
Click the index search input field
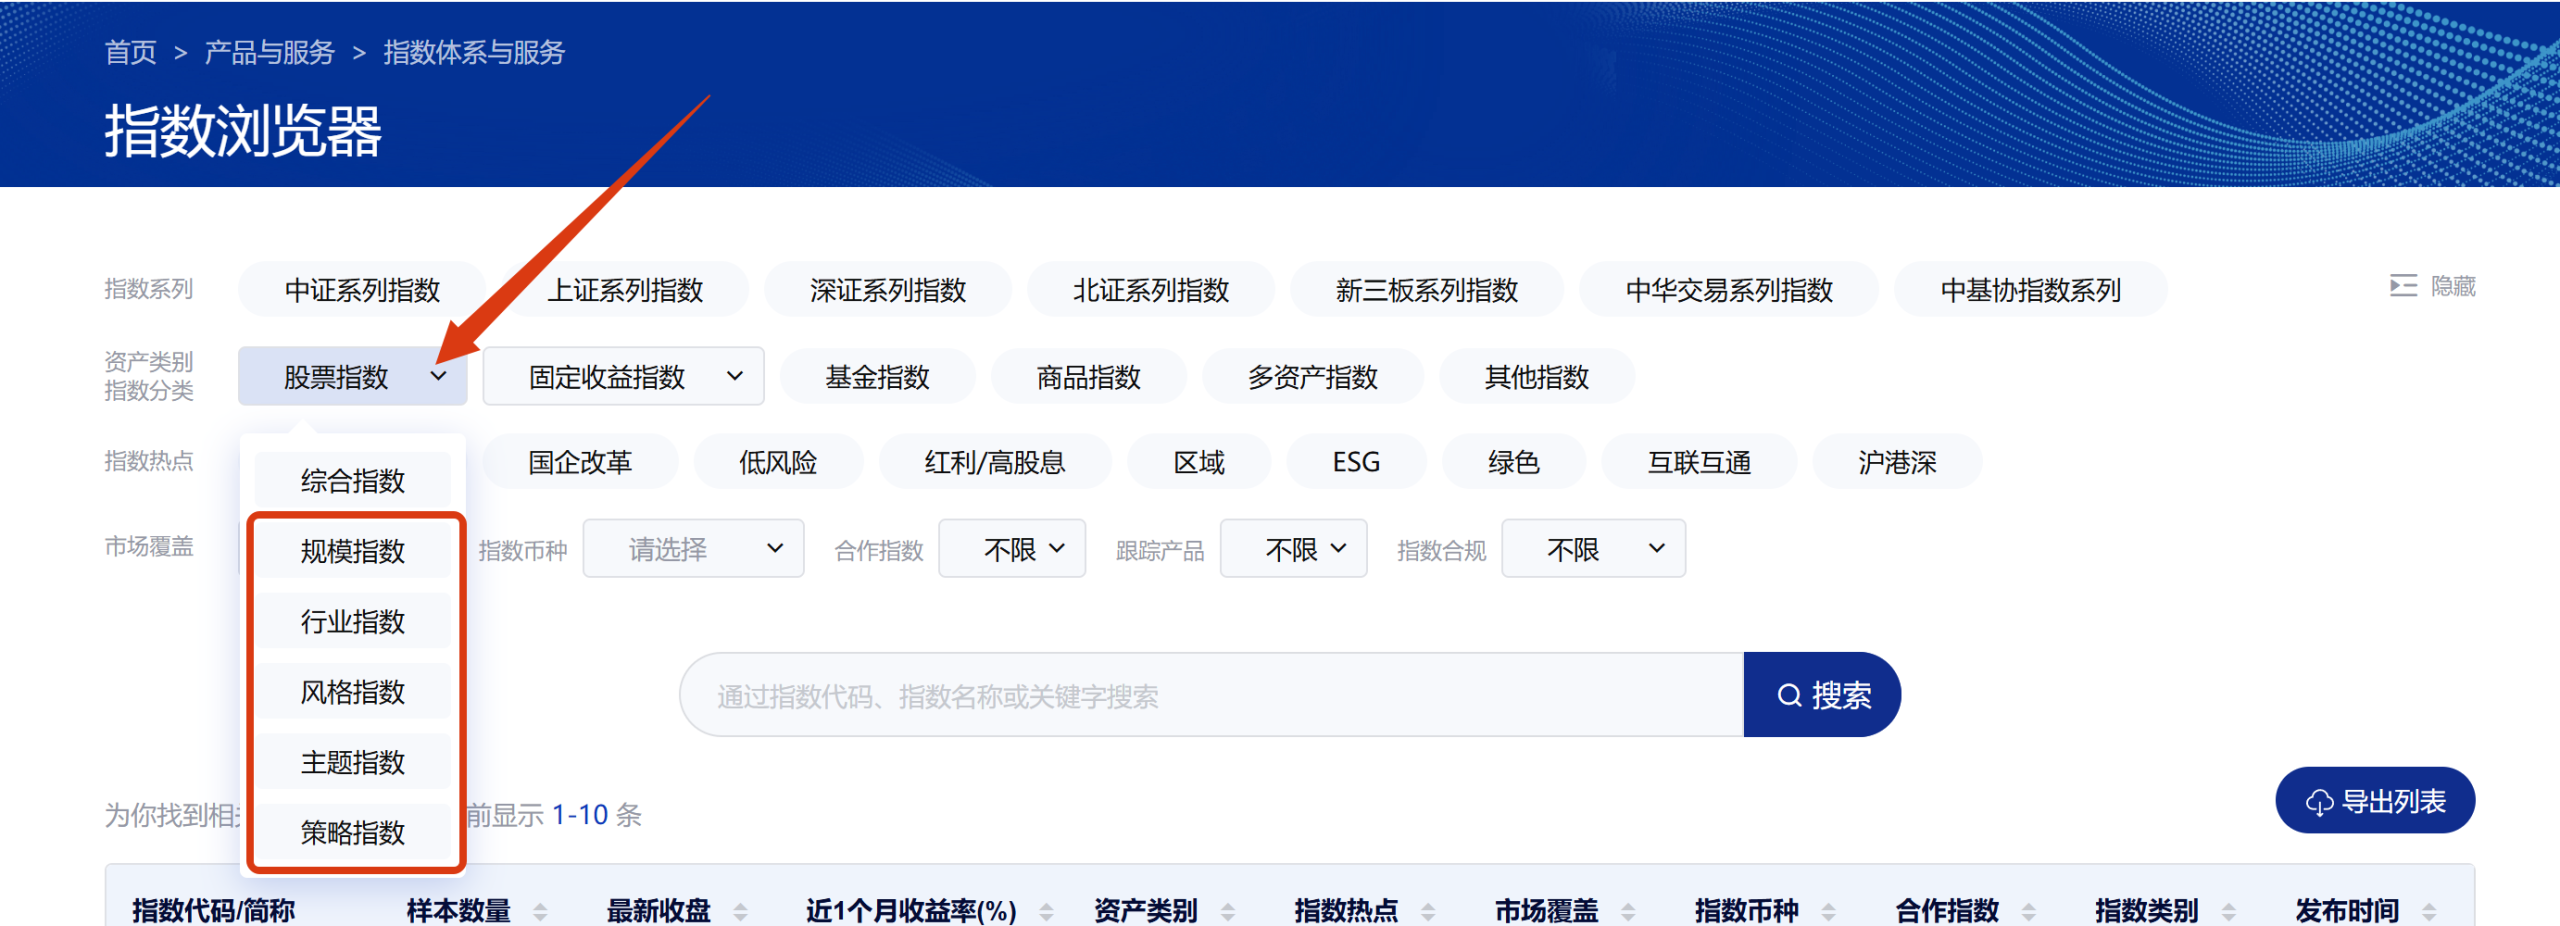click(1200, 694)
